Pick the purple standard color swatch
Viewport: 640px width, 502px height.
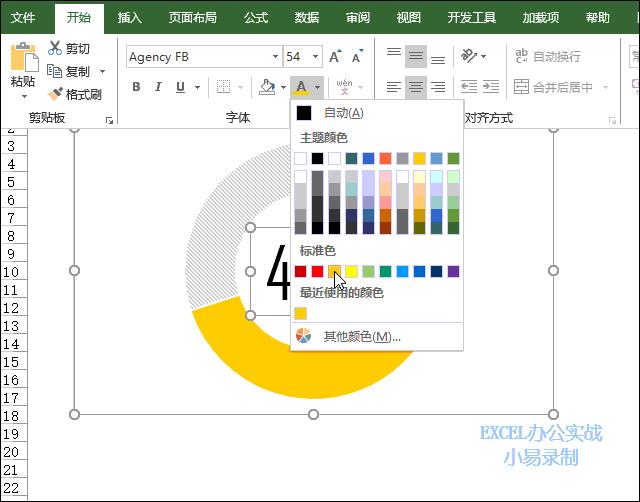coord(453,271)
